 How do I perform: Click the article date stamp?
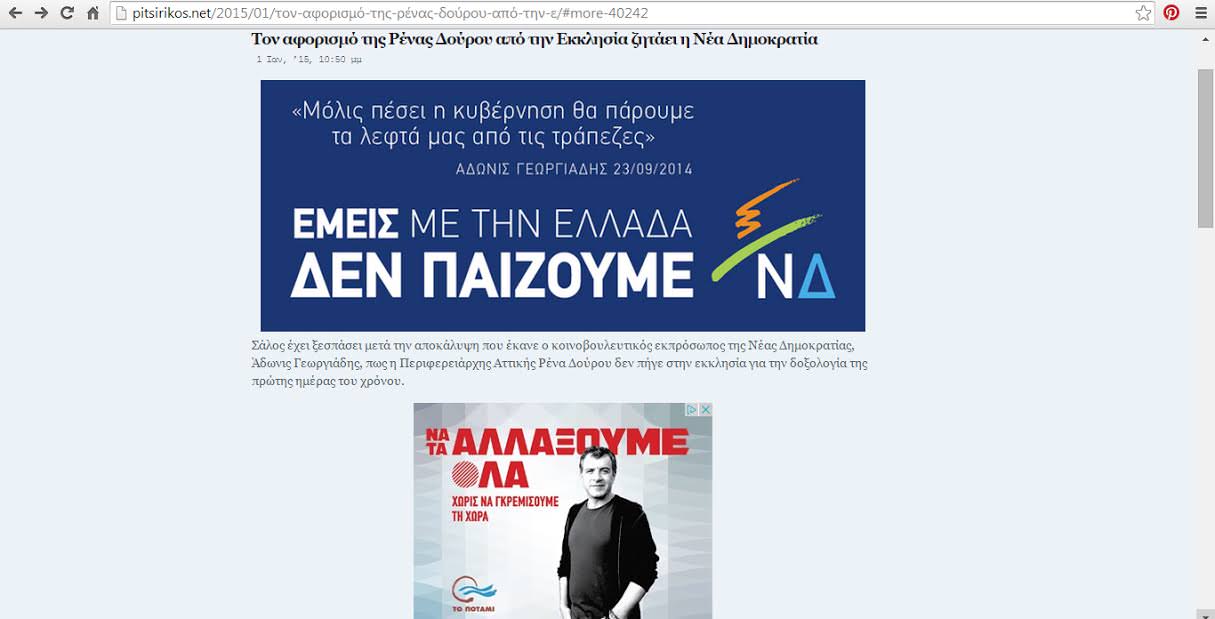[x=309, y=60]
